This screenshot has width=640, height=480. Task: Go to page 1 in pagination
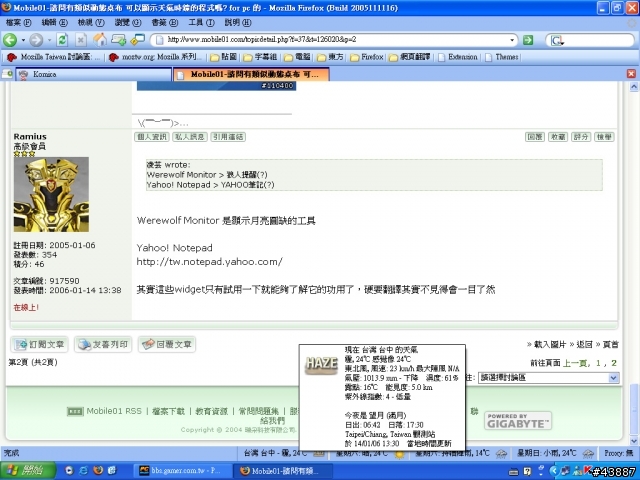598,363
